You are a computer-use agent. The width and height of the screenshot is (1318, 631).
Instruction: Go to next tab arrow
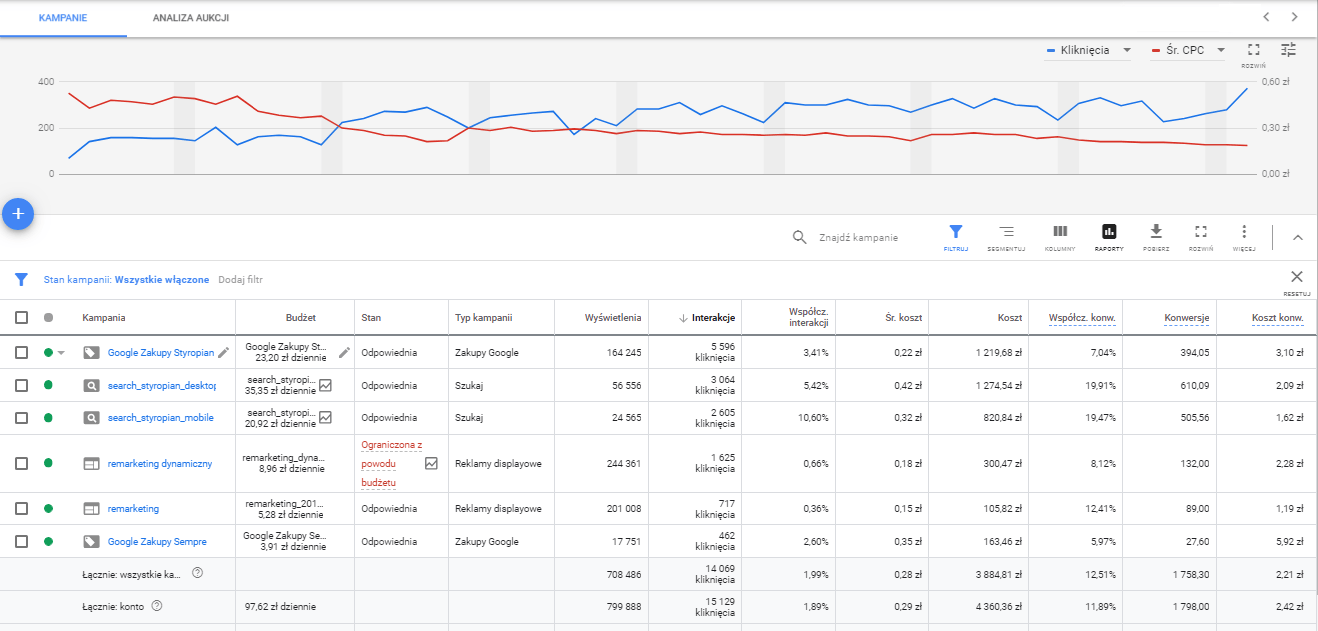[1295, 17]
